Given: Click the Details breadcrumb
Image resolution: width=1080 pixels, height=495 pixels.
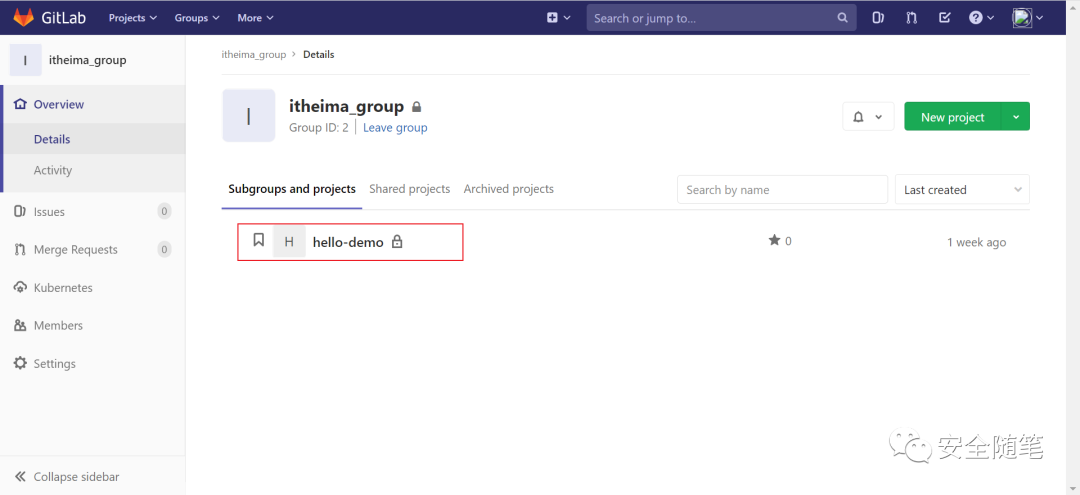Looking at the screenshot, I should pyautogui.click(x=319, y=54).
